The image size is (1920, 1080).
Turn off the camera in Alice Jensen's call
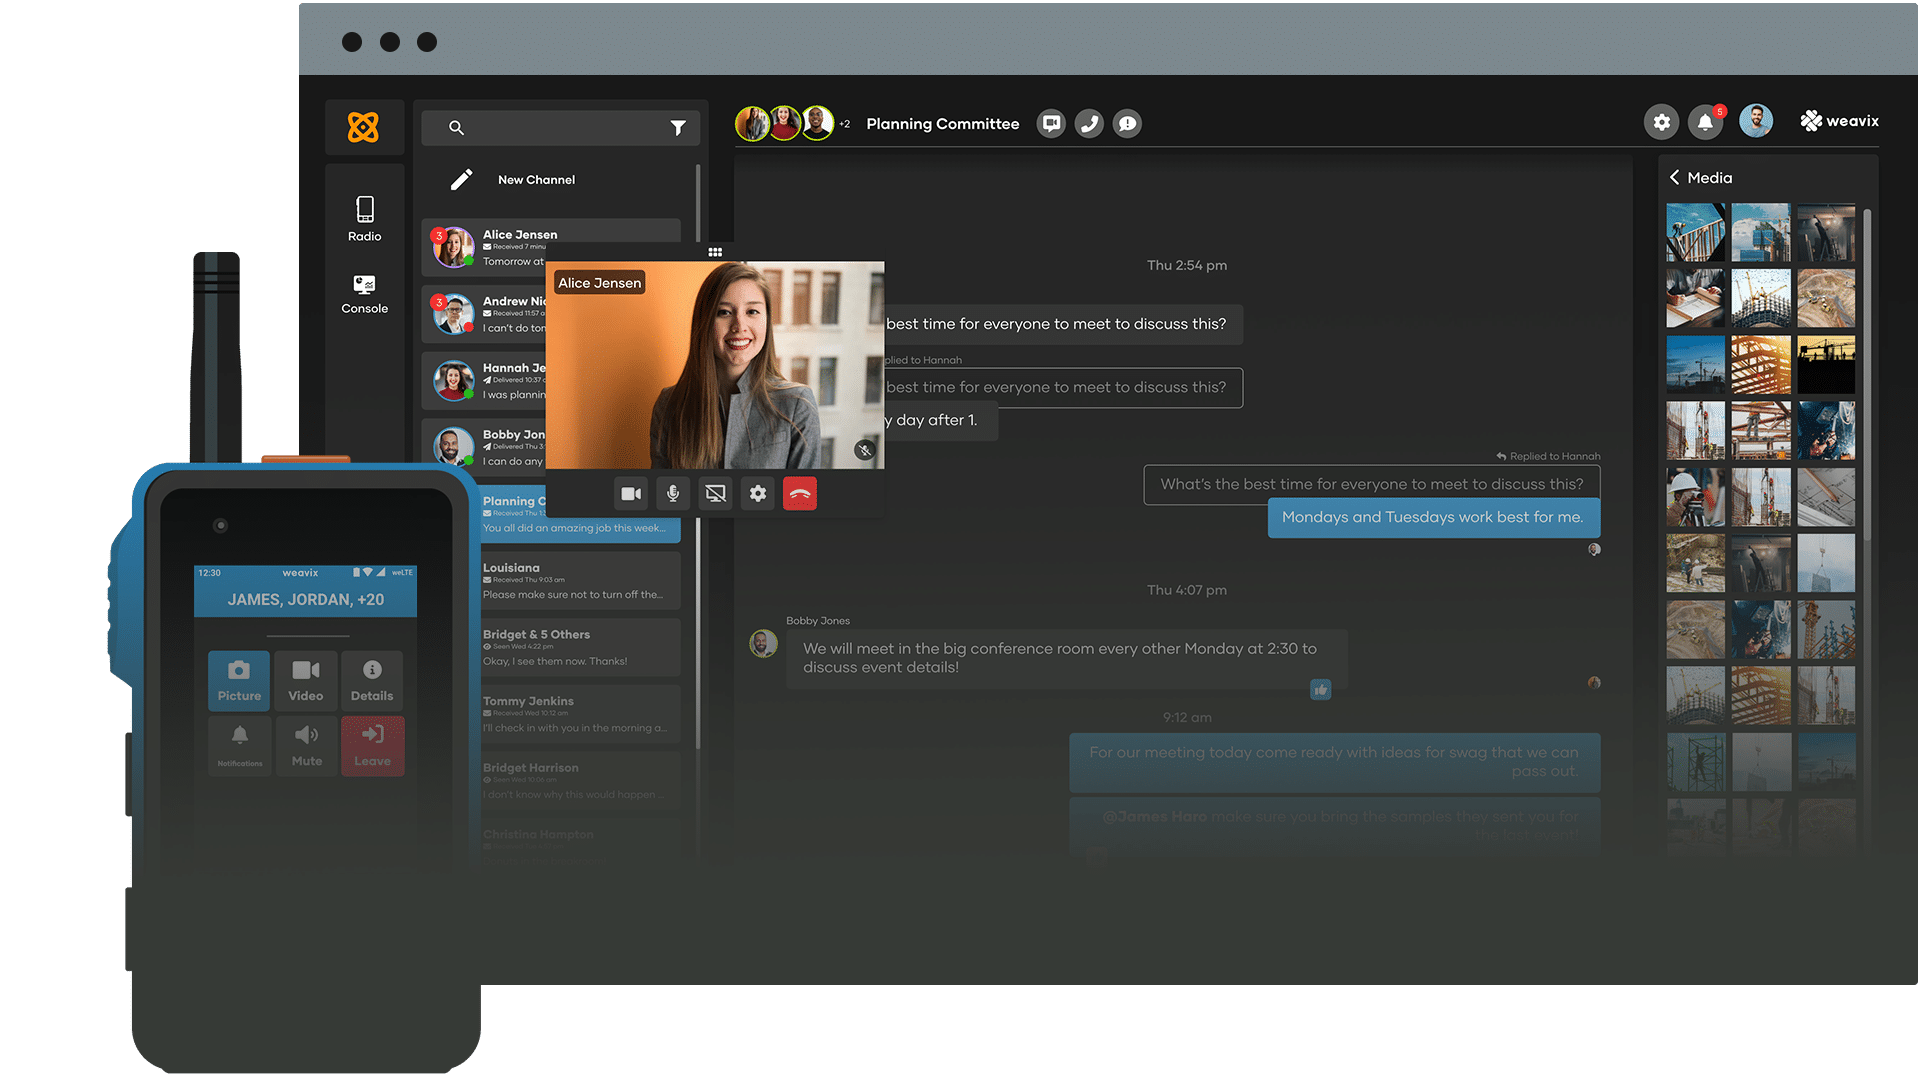630,493
